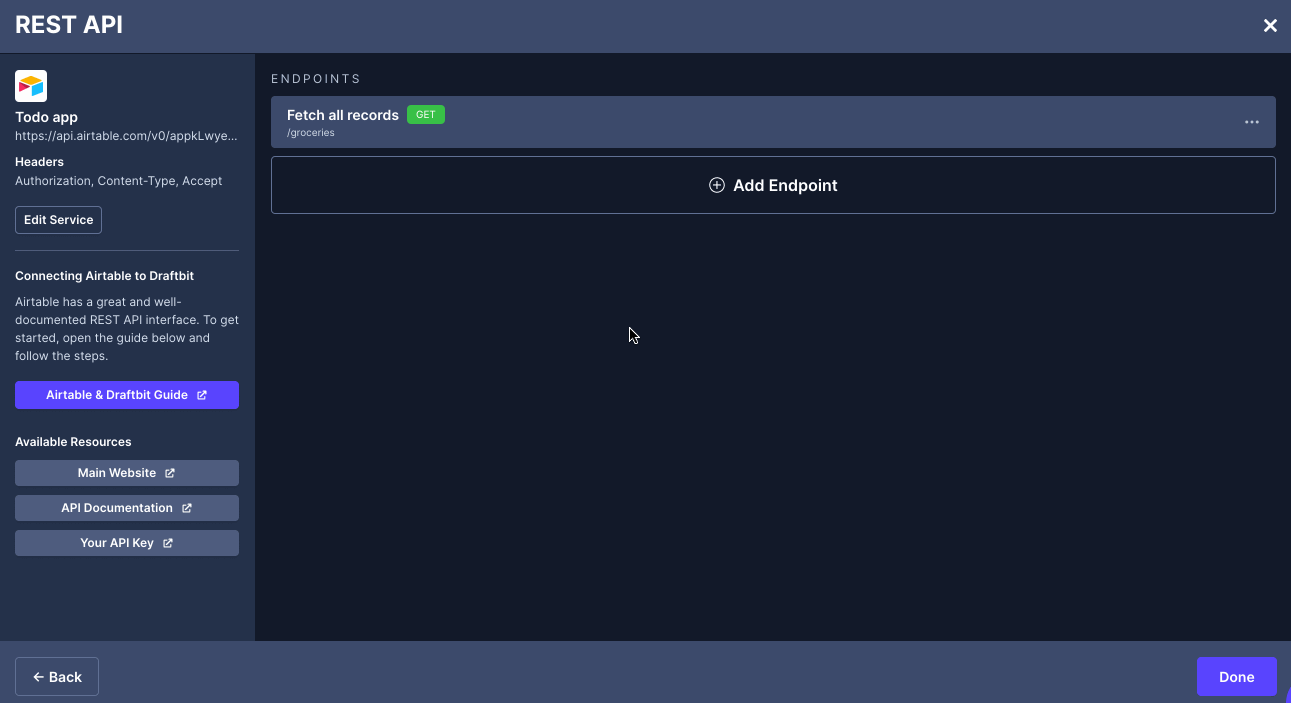Click the Headers label
1291x703 pixels.
[x=39, y=162]
